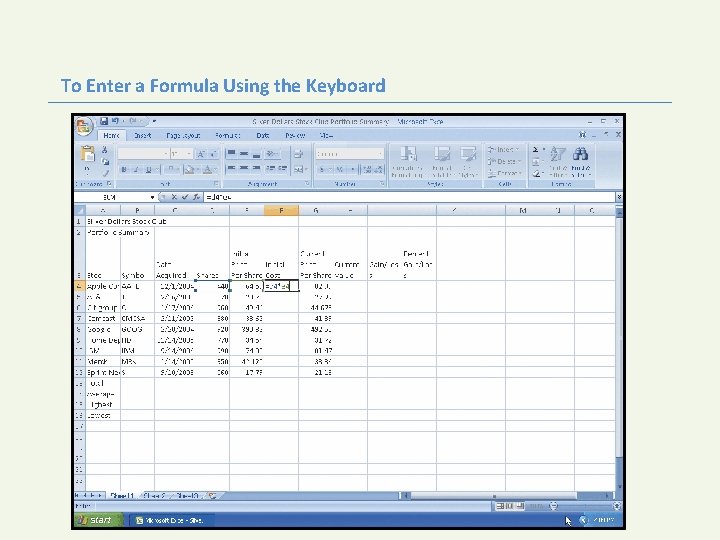720x540 pixels.
Task: Switch to the Page Layout ribbon tab
Action: pyautogui.click(x=183, y=135)
